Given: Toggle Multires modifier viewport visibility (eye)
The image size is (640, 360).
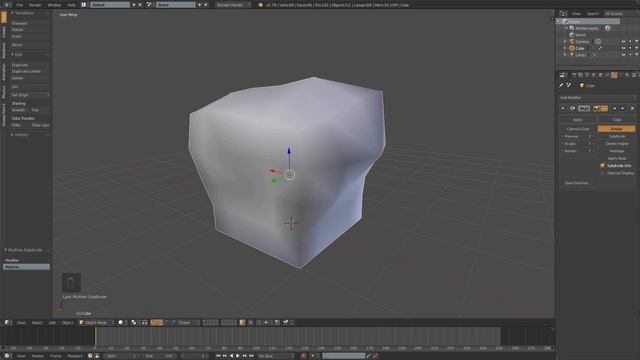Looking at the screenshot, I should pyautogui.click(x=604, y=109).
